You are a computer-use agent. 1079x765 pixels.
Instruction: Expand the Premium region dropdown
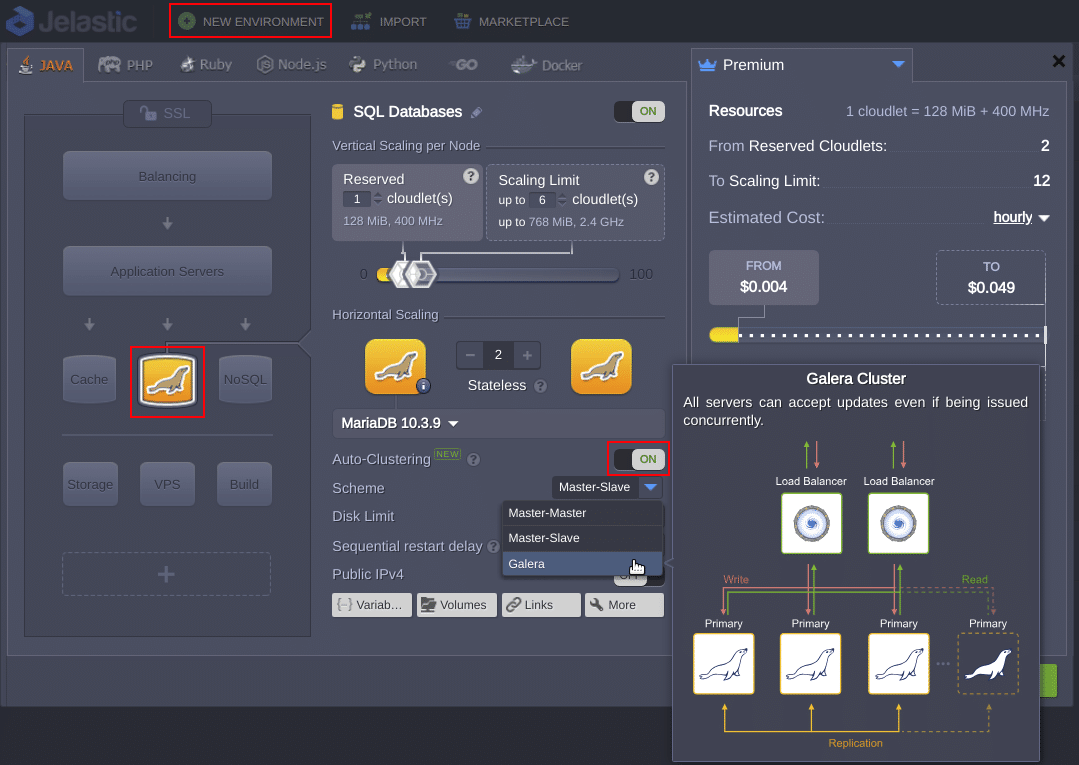(x=898, y=65)
